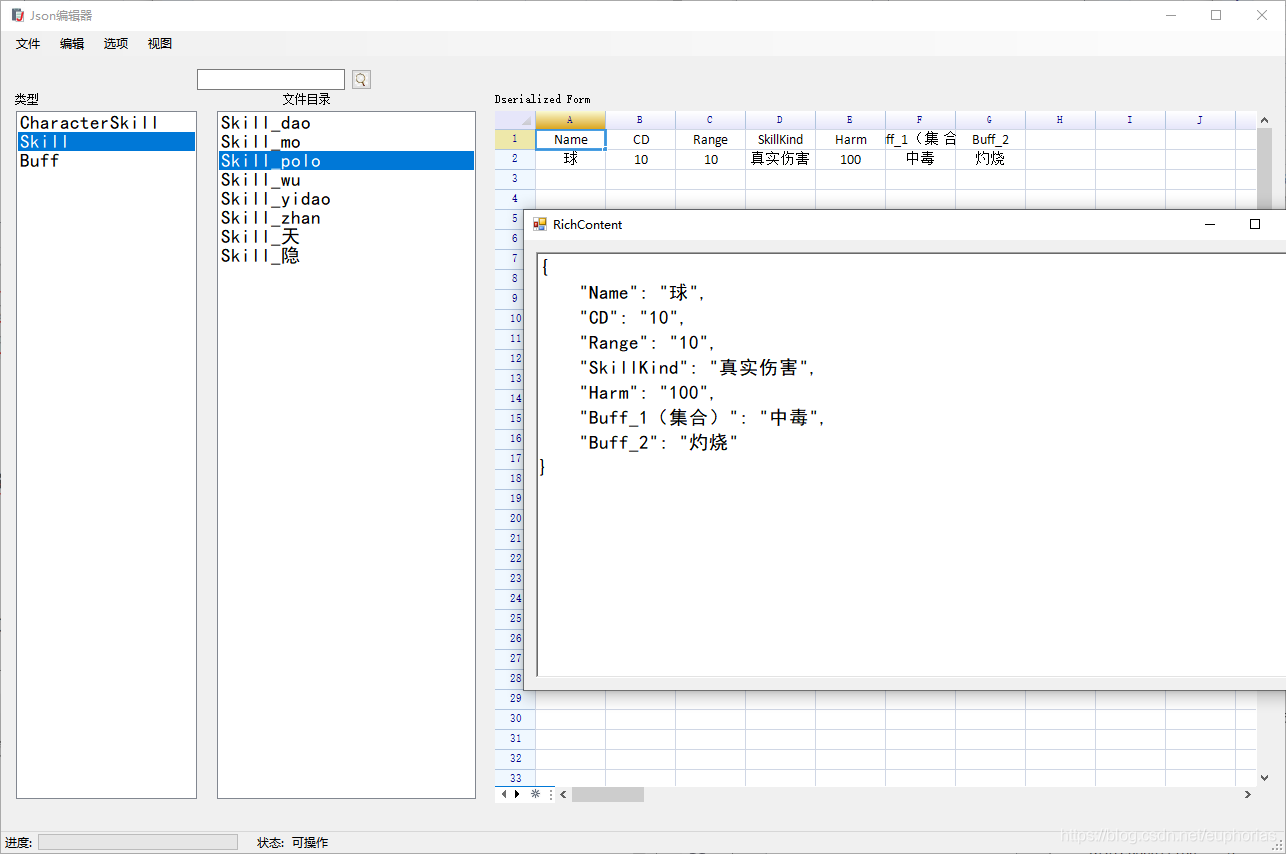
Task: Select CharacterSkill in the type list
Action: 106,123
